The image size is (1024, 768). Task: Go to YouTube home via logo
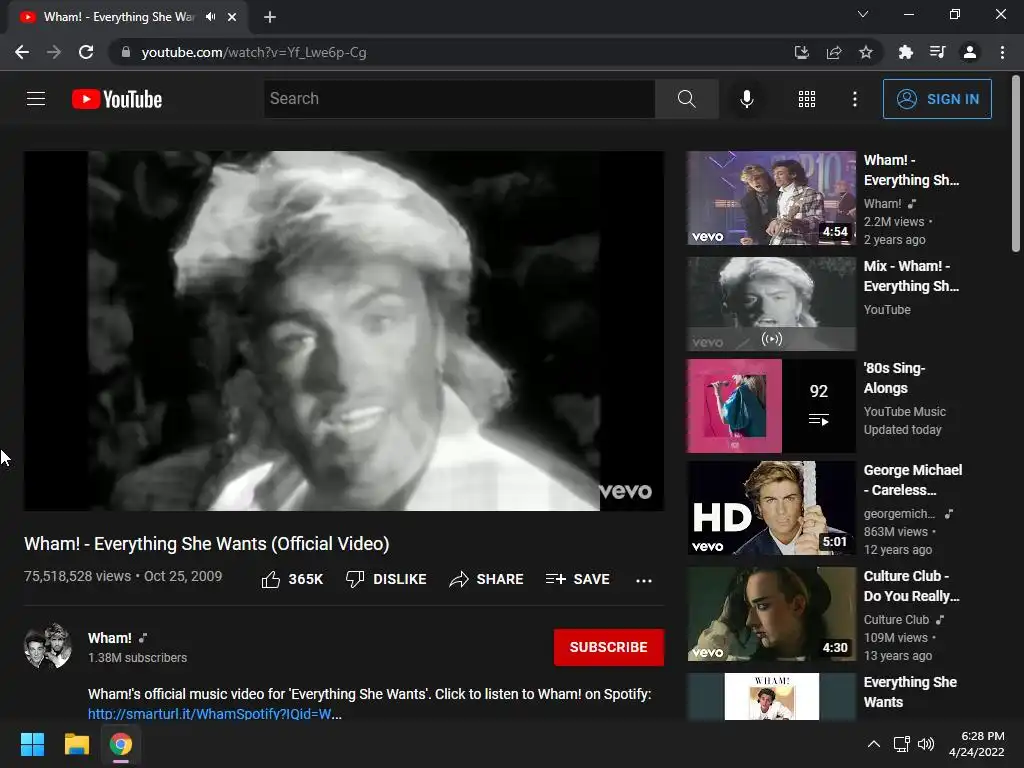pos(117,99)
